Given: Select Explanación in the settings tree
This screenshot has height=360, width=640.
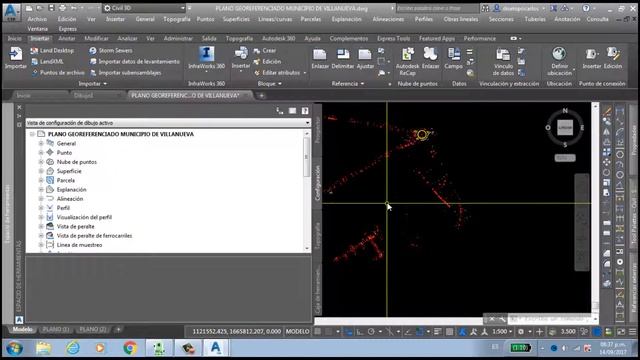Looking at the screenshot, I should click(x=71, y=189).
